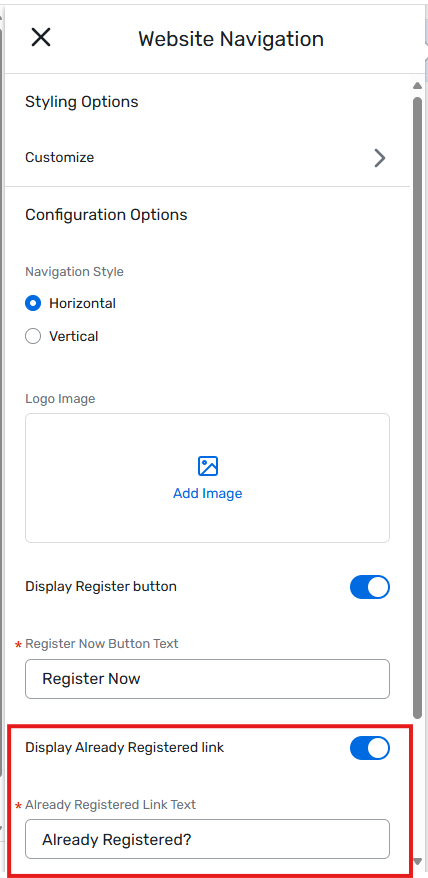The height and width of the screenshot is (878, 428).
Task: Click the Styling Options heading
Action: [x=82, y=102]
